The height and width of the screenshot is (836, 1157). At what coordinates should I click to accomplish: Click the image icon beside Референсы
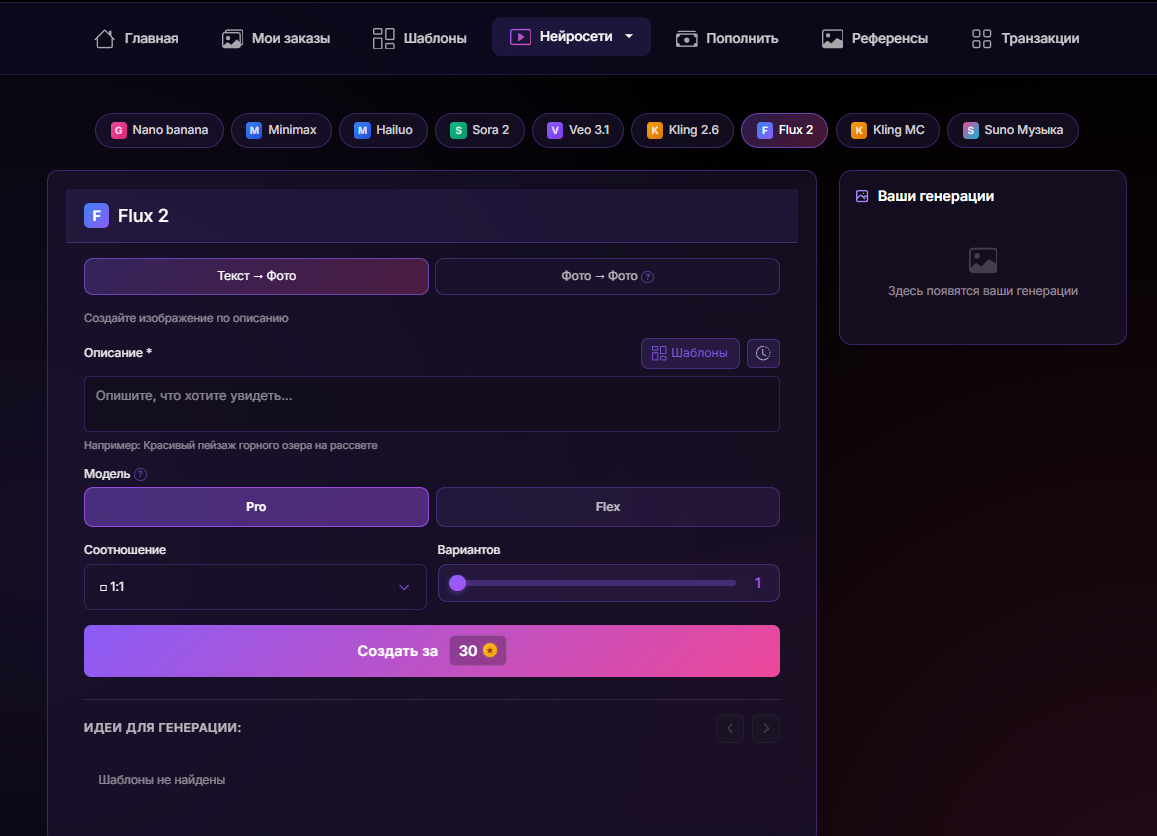coord(832,39)
